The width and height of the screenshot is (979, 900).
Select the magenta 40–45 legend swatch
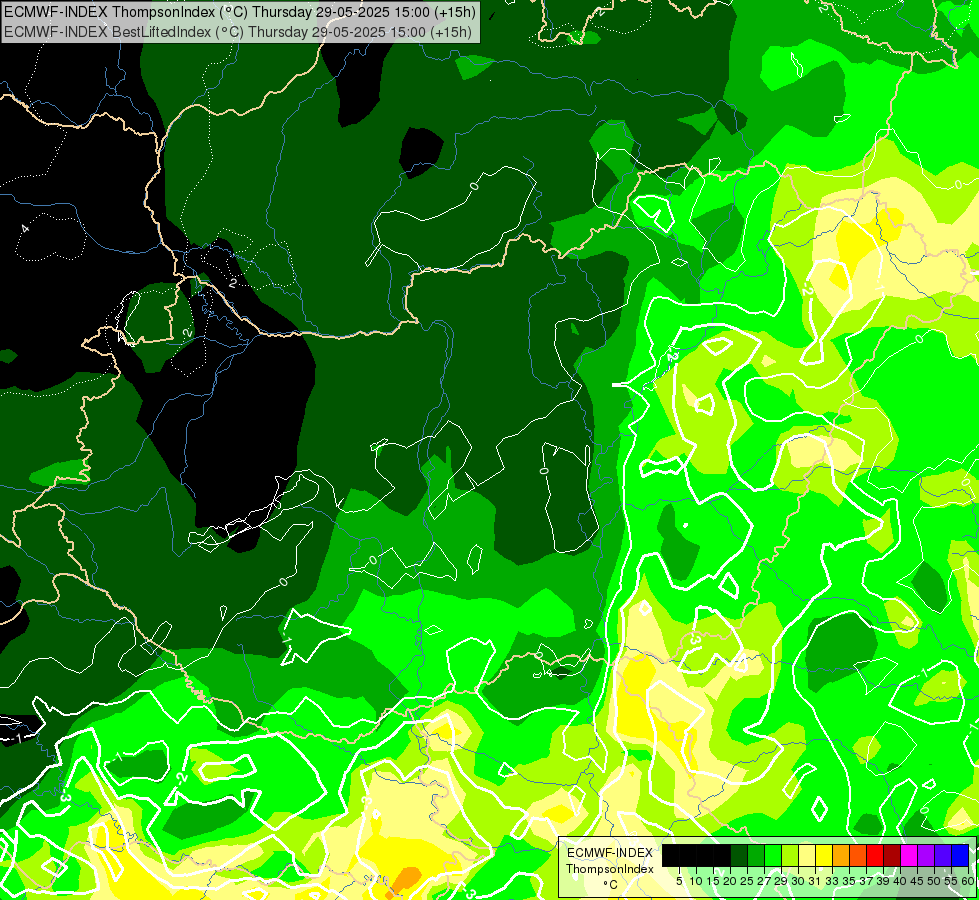(910, 856)
